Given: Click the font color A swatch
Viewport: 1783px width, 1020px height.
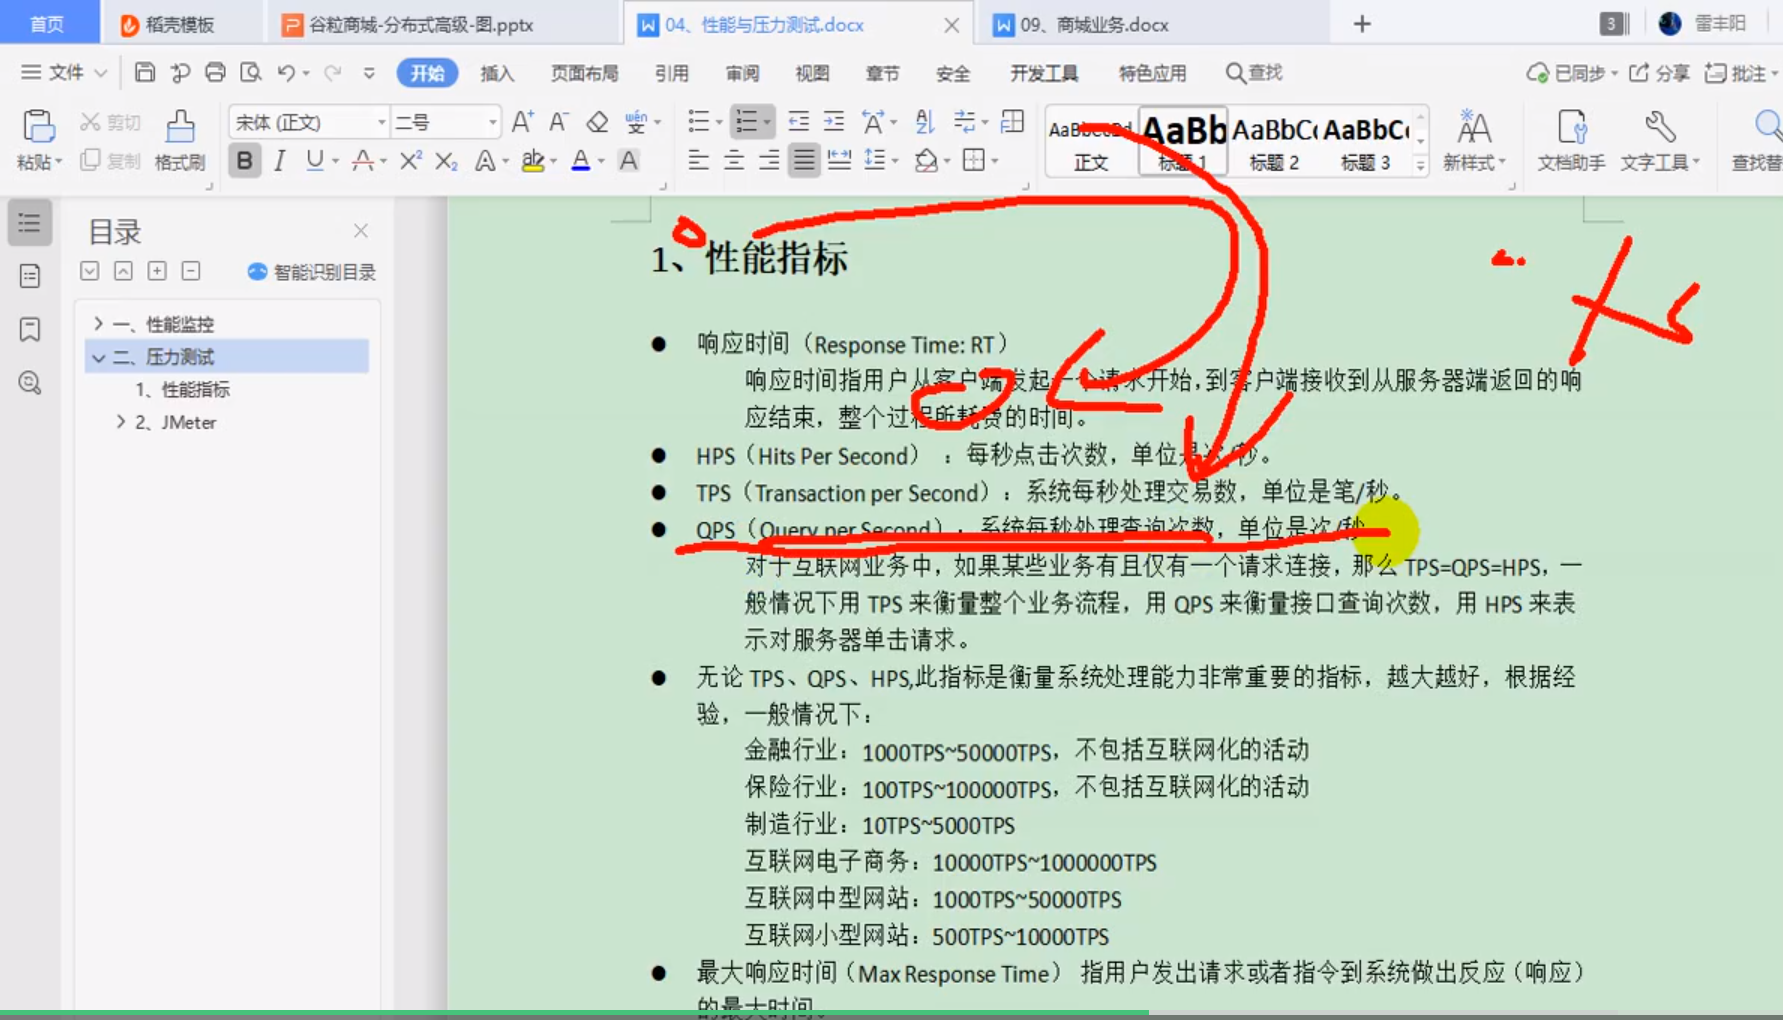Looking at the screenshot, I should click(580, 161).
